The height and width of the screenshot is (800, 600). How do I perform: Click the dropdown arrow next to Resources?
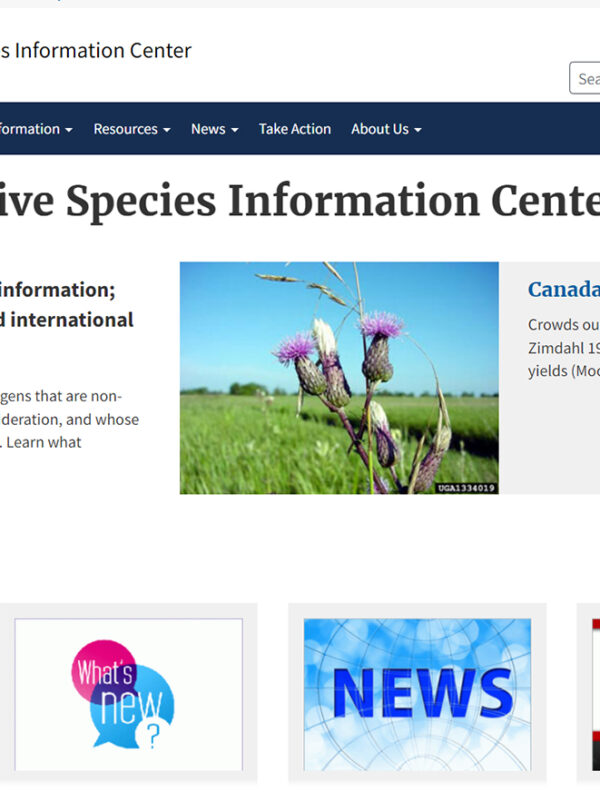(167, 130)
